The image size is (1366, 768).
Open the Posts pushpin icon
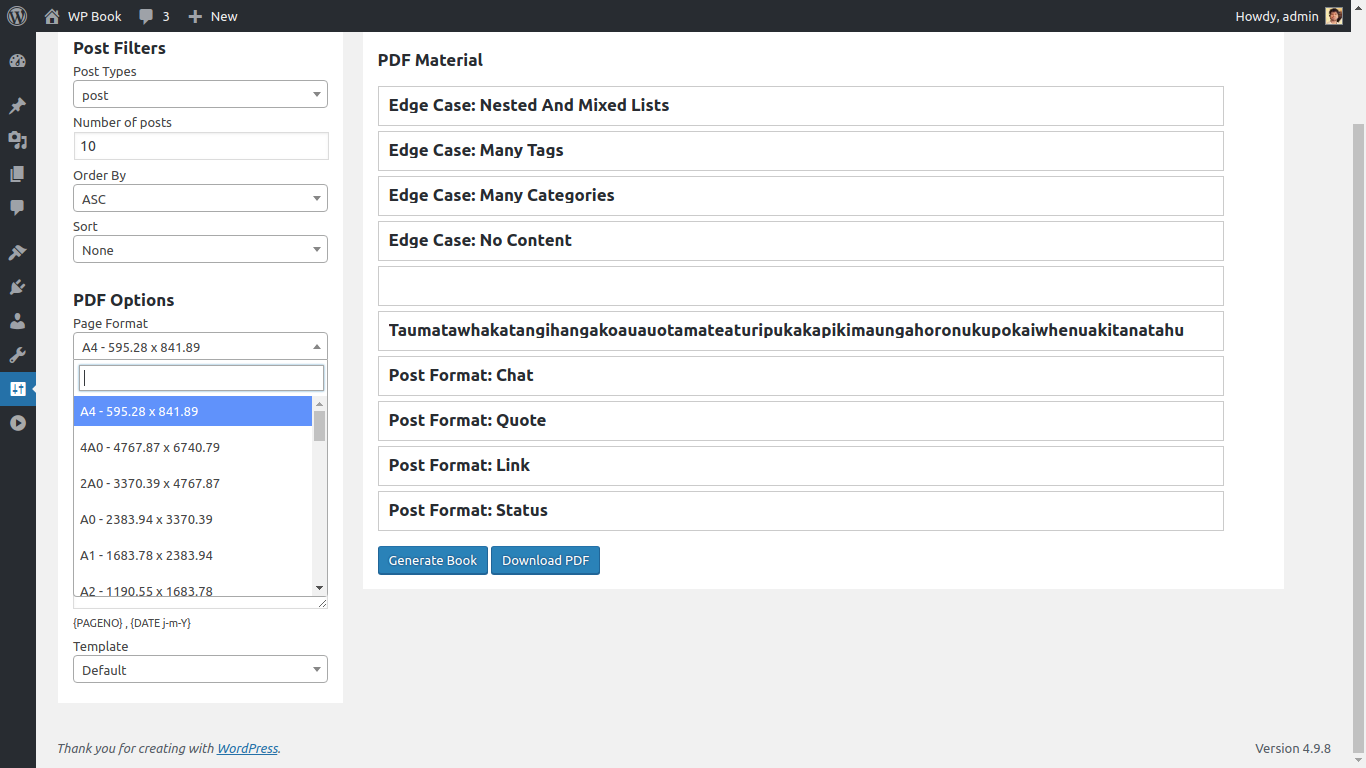click(17, 106)
